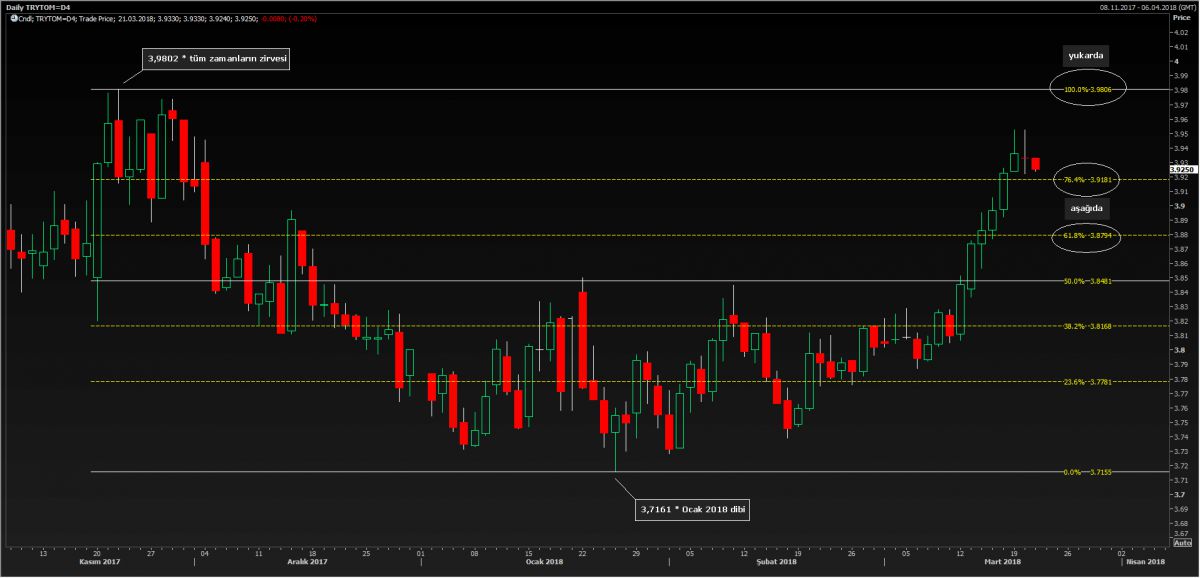1200x578 pixels.
Task: Click the '0.0%~3.7155' Fibonacci level label
Action: pyautogui.click(x=1089, y=472)
